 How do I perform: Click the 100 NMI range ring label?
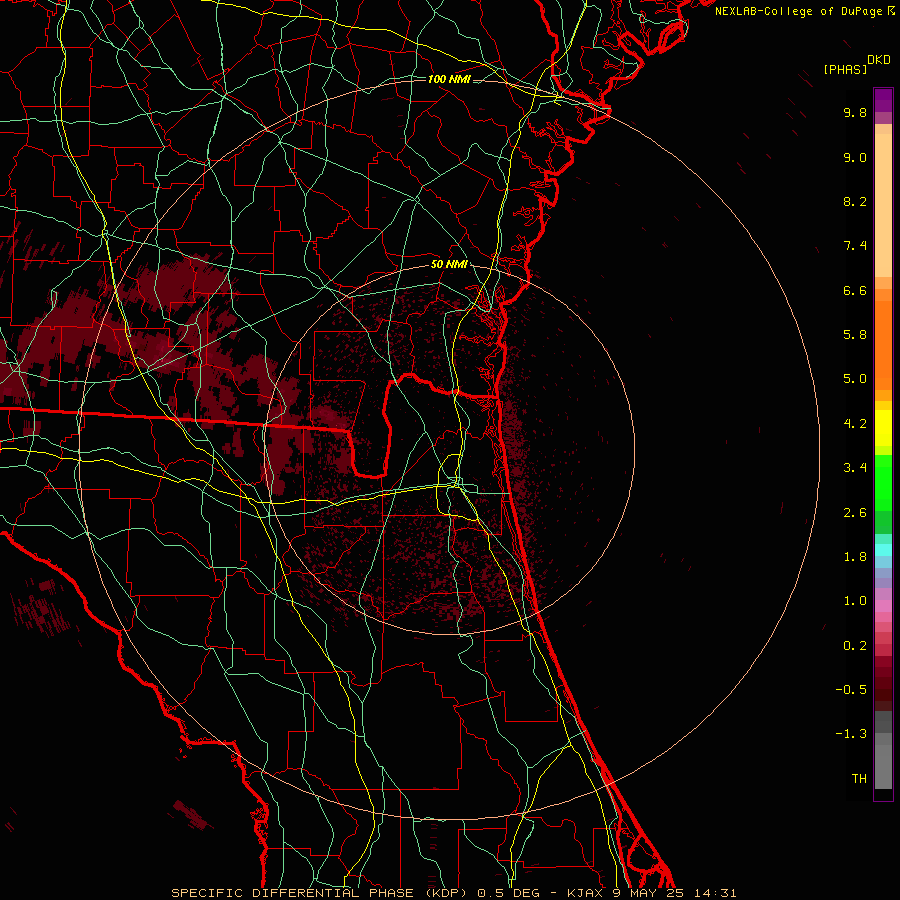tap(449, 79)
